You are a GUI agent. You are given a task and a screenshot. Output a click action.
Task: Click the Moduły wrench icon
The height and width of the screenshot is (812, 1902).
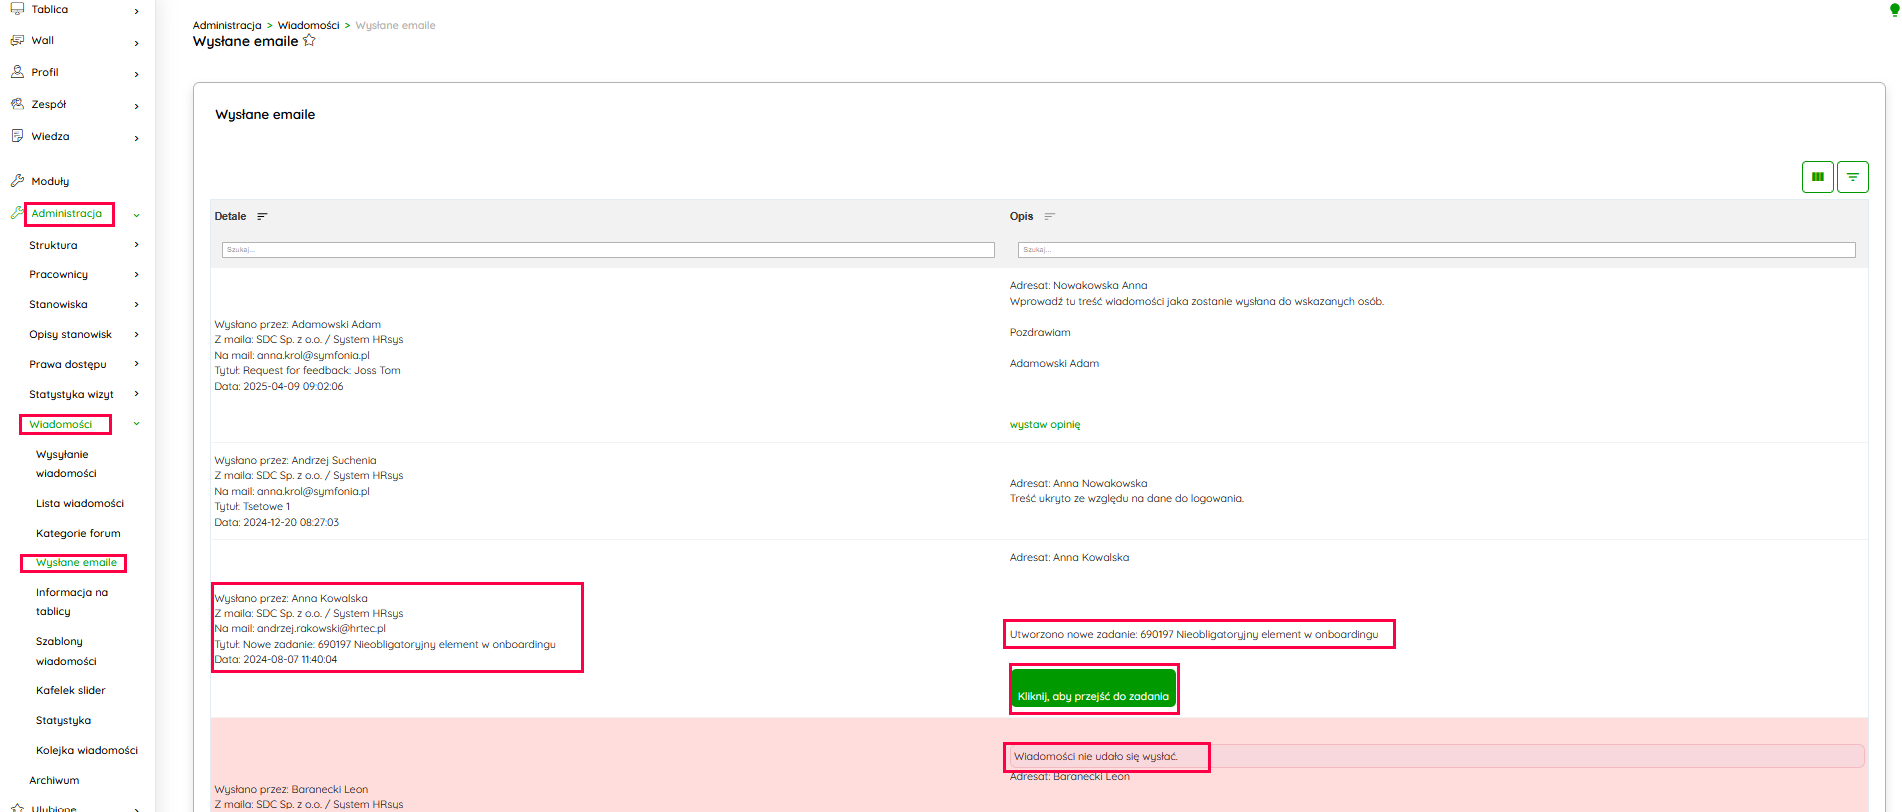(x=17, y=181)
